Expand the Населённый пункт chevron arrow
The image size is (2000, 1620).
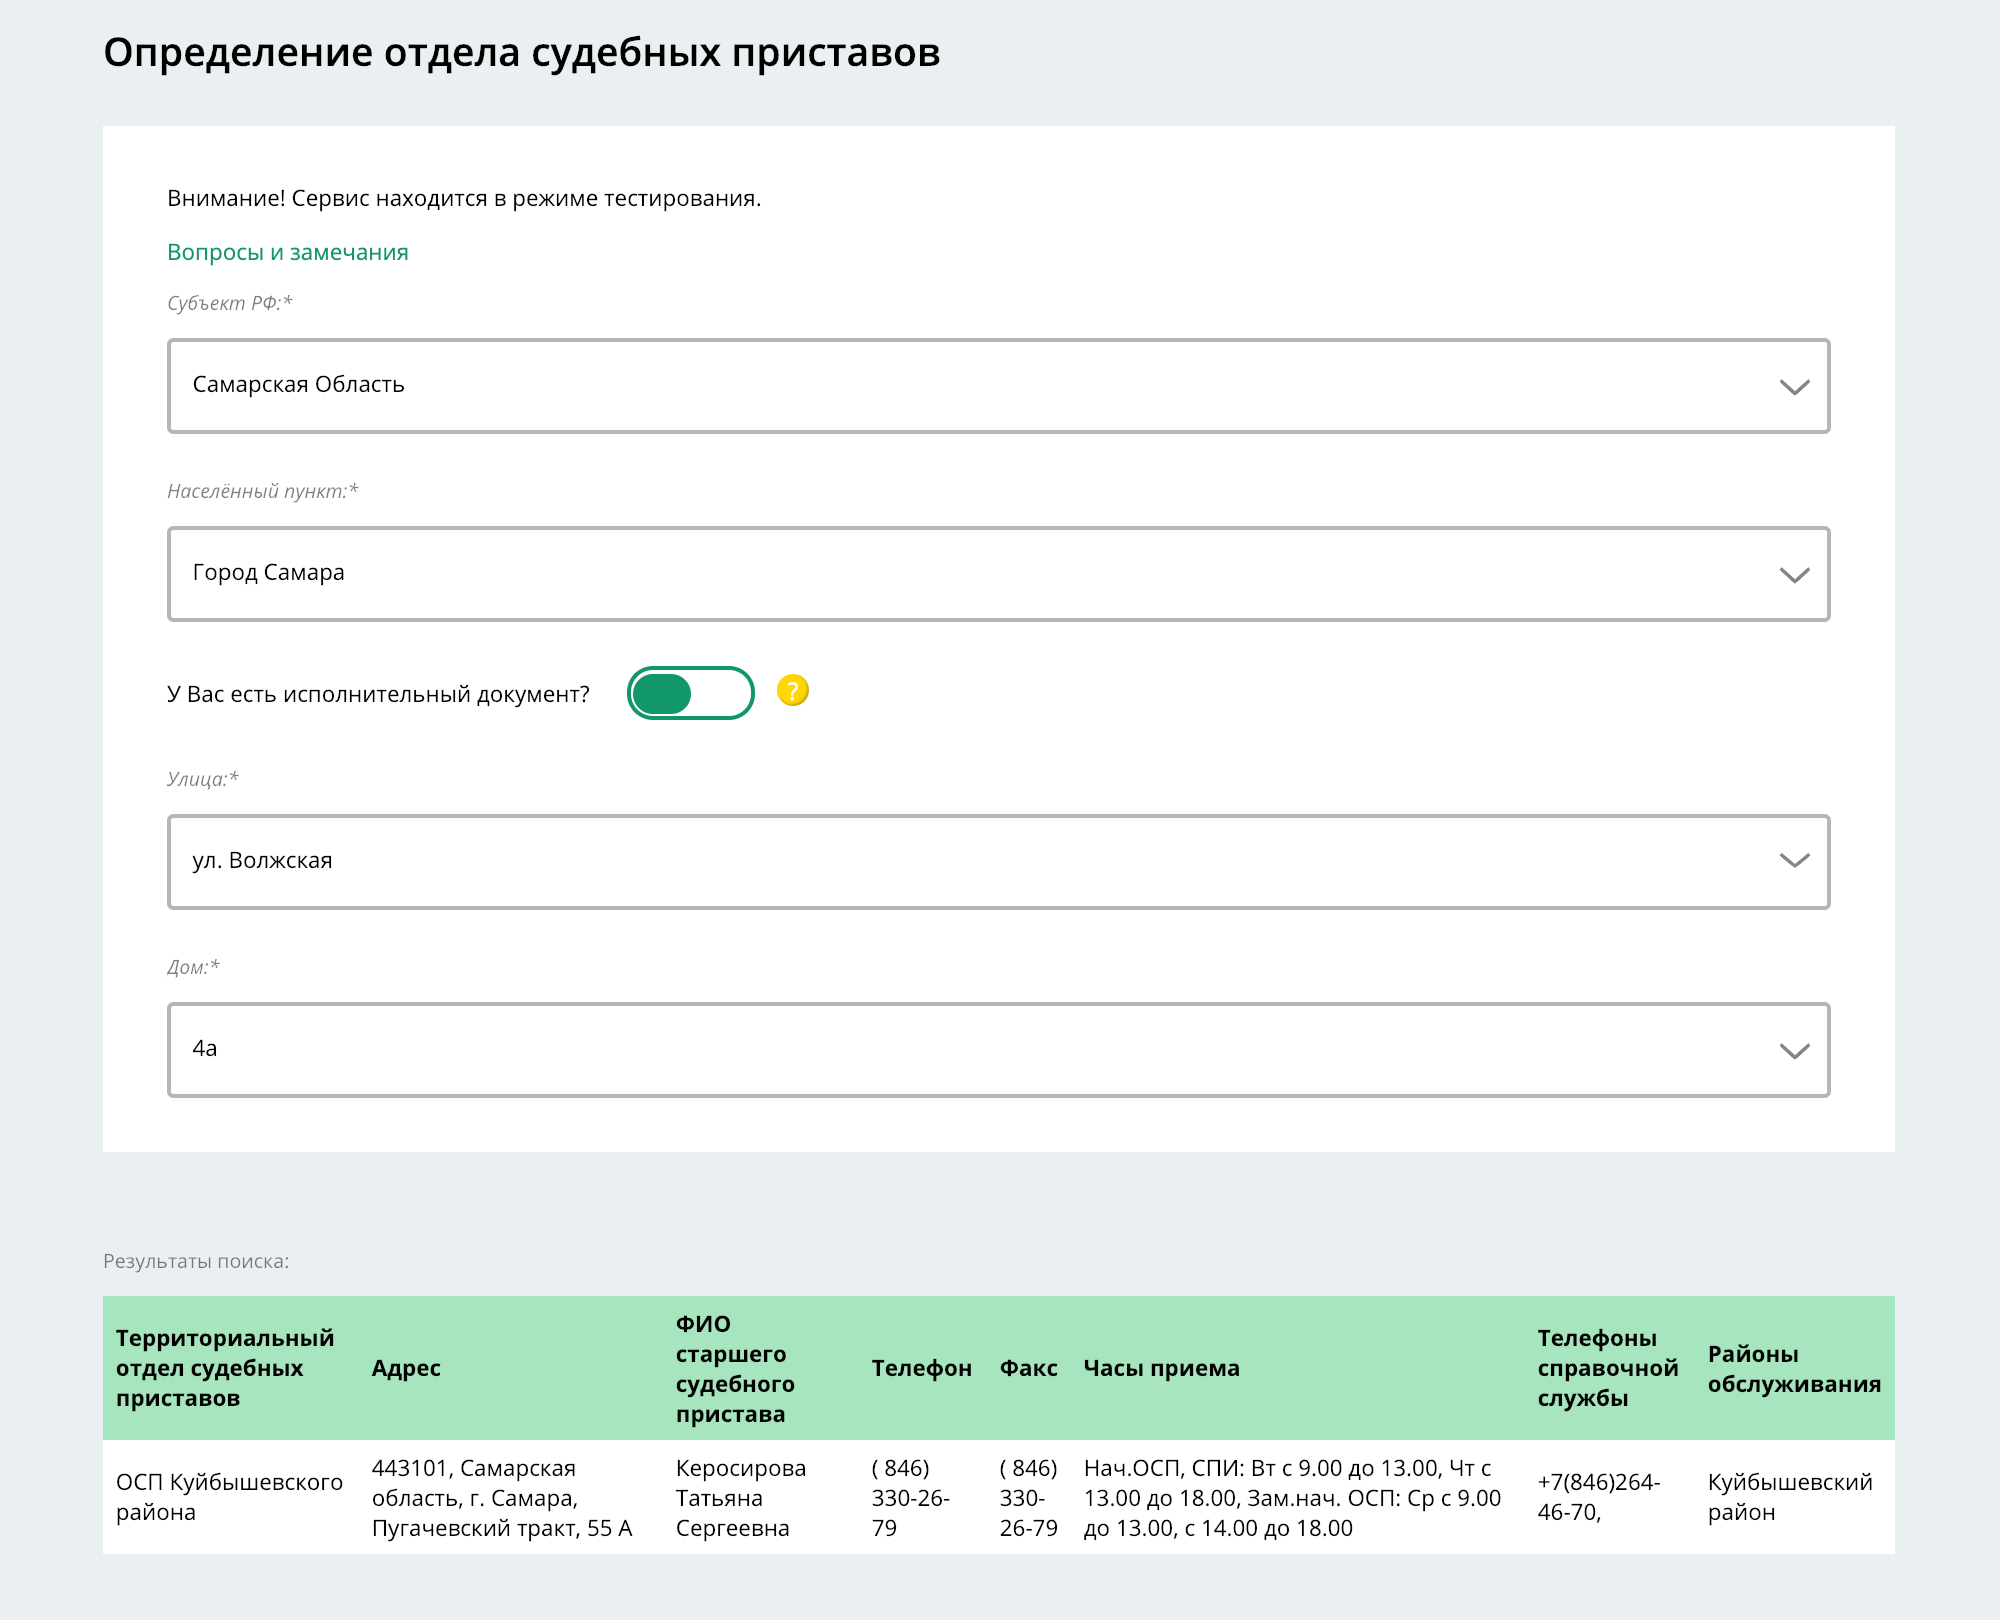(x=1794, y=575)
